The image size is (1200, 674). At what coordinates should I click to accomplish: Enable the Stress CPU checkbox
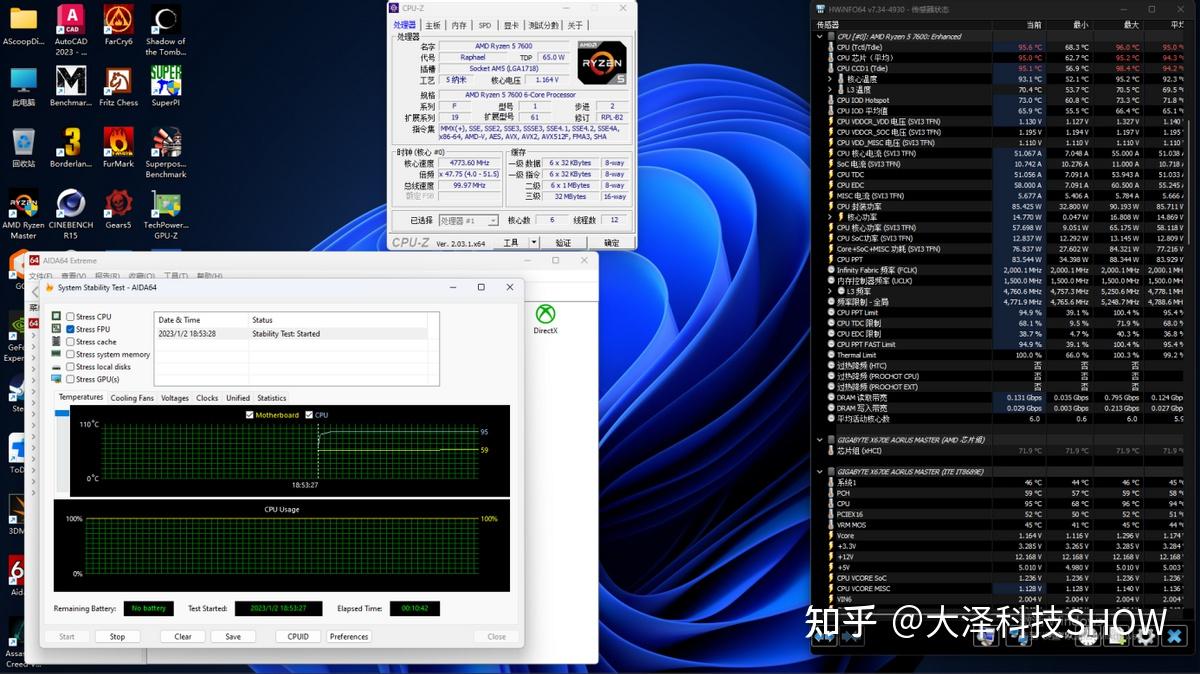click(x=70, y=317)
